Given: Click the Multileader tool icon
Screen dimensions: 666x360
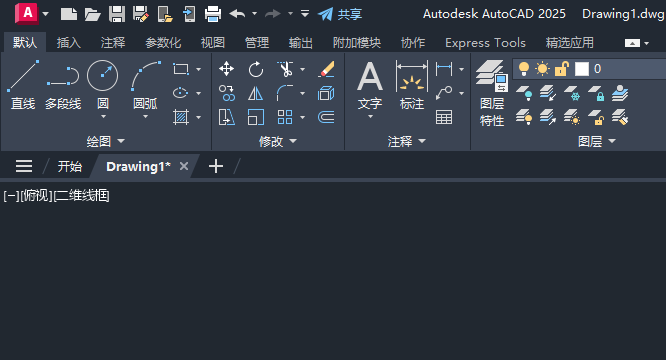Looking at the screenshot, I should click(x=444, y=93).
